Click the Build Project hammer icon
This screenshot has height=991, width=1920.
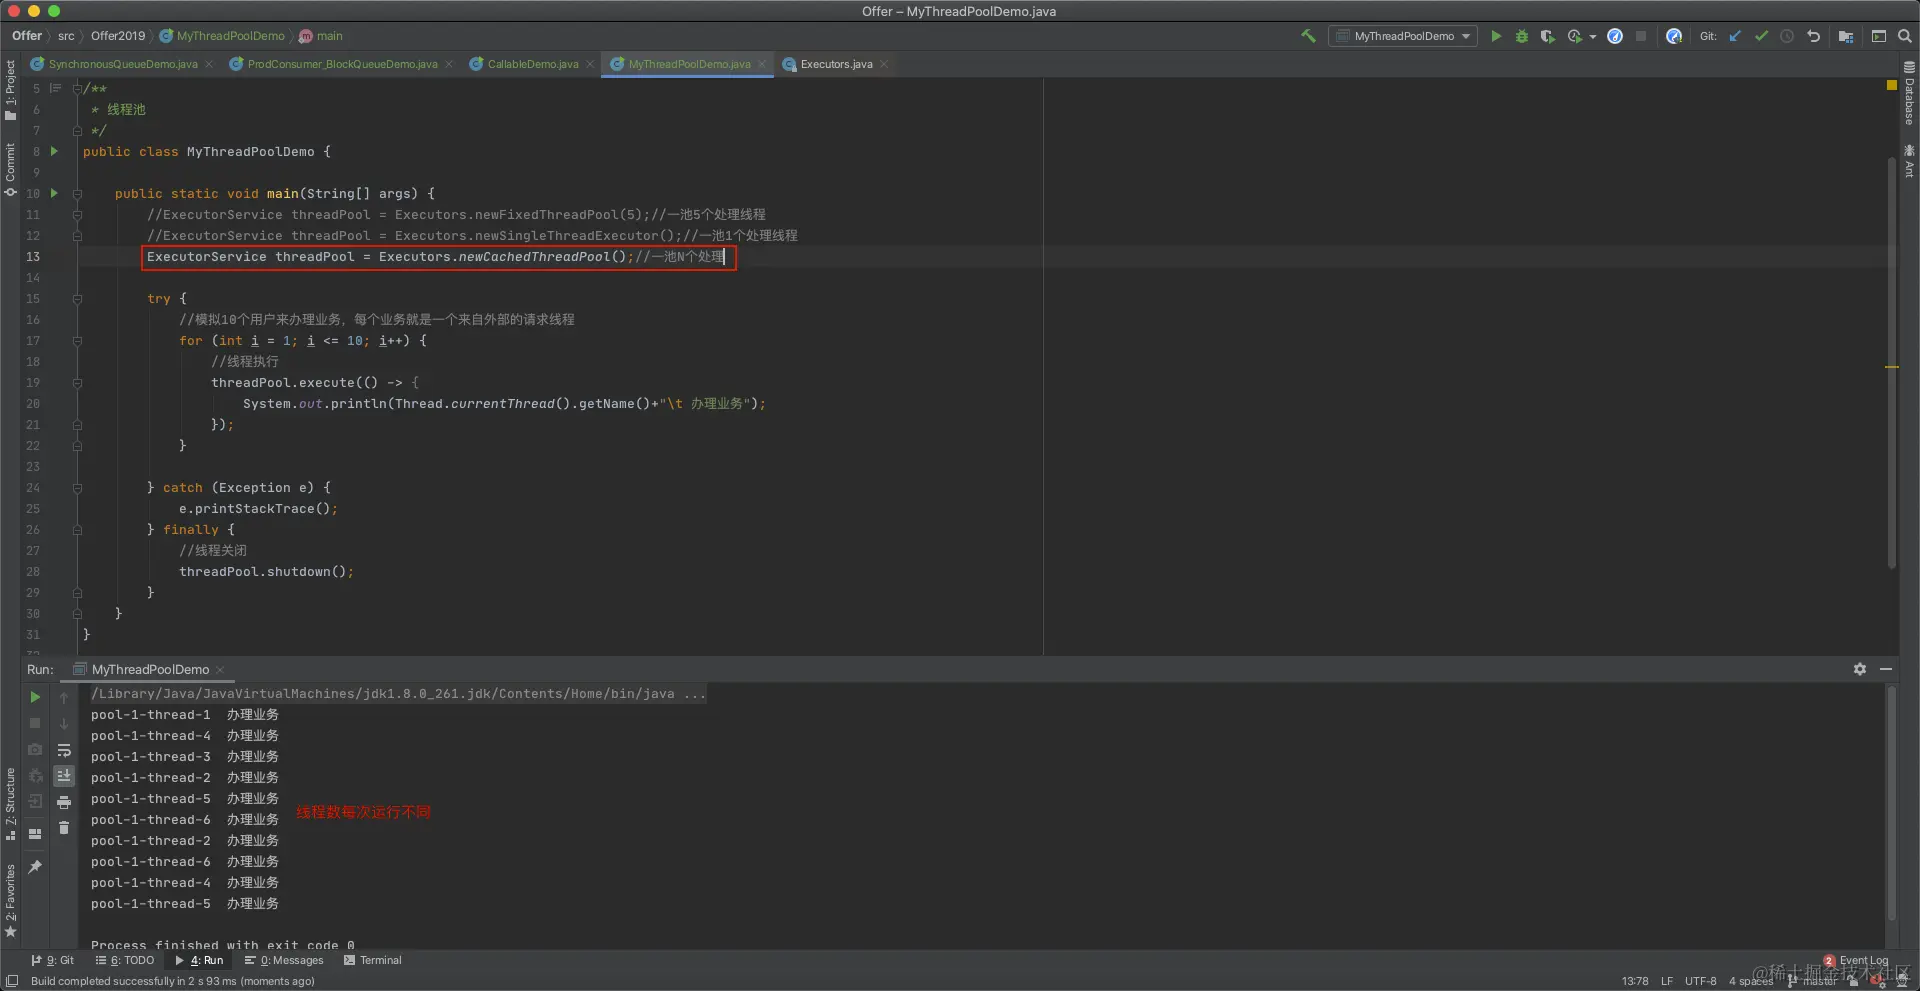(1308, 36)
